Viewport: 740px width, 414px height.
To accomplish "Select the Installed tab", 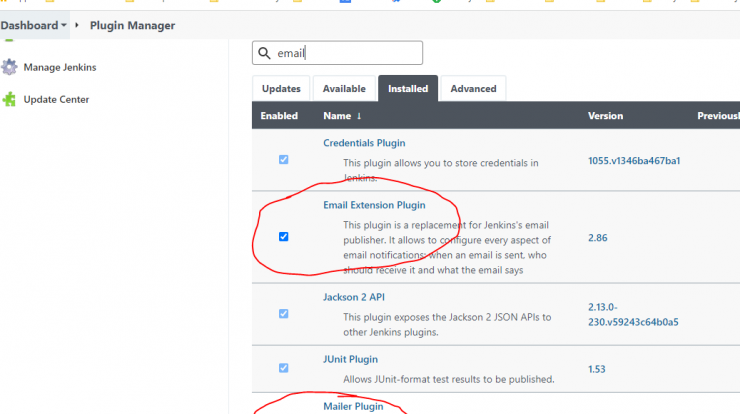I will pyautogui.click(x=408, y=88).
